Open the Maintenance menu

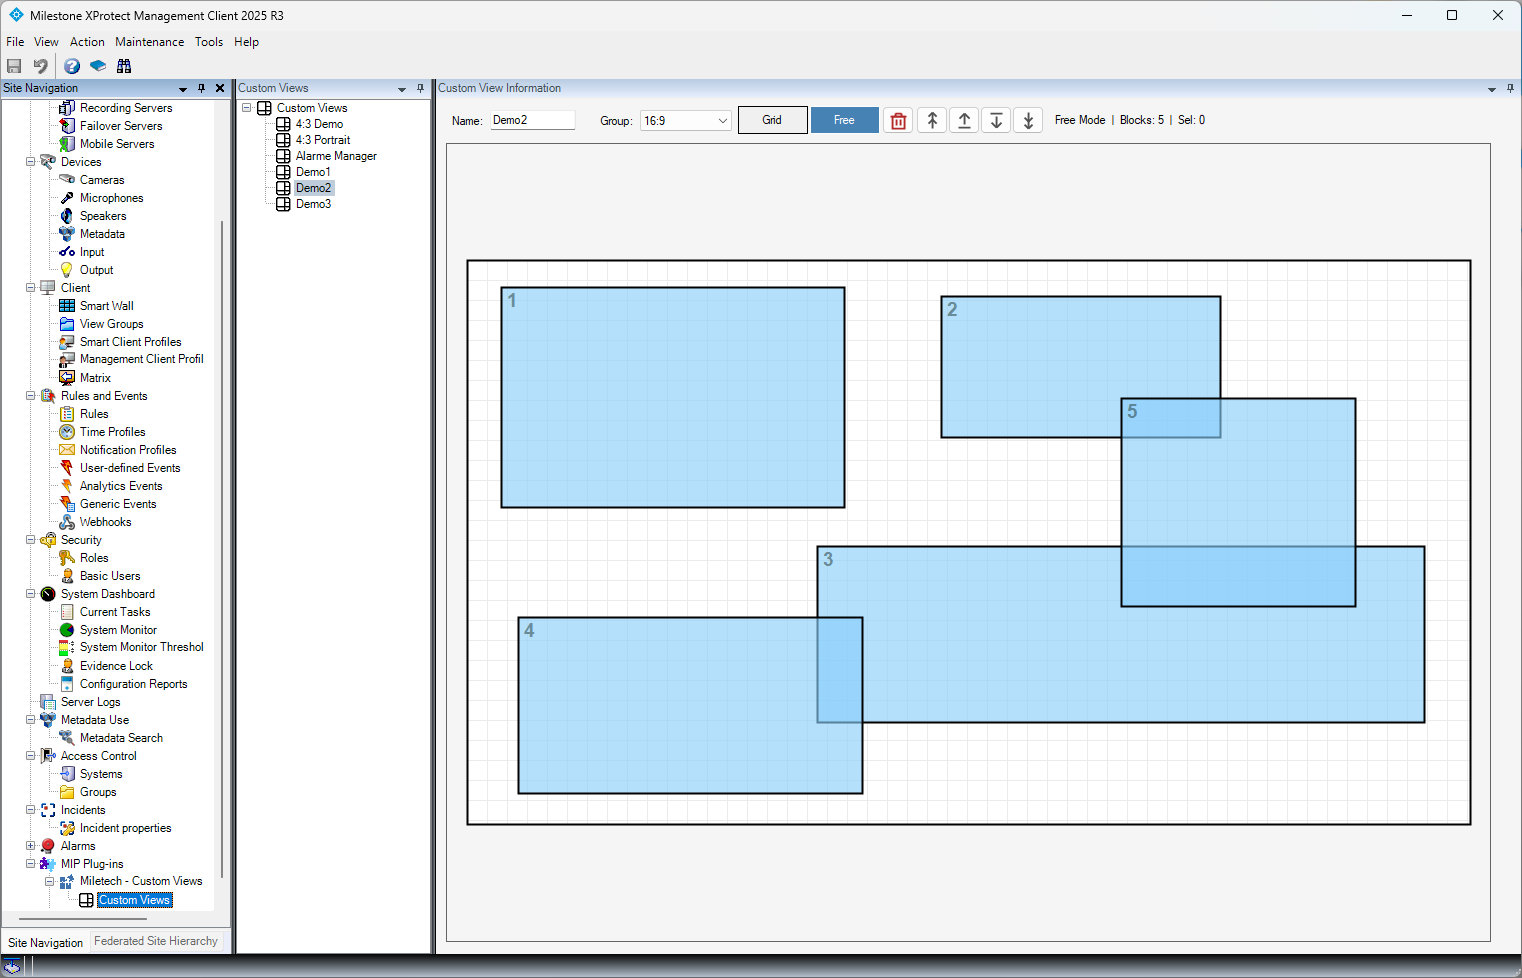149,42
